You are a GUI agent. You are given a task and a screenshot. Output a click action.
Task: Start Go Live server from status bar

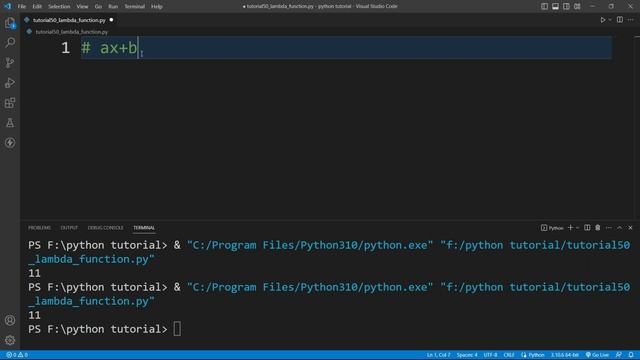[x=598, y=355]
